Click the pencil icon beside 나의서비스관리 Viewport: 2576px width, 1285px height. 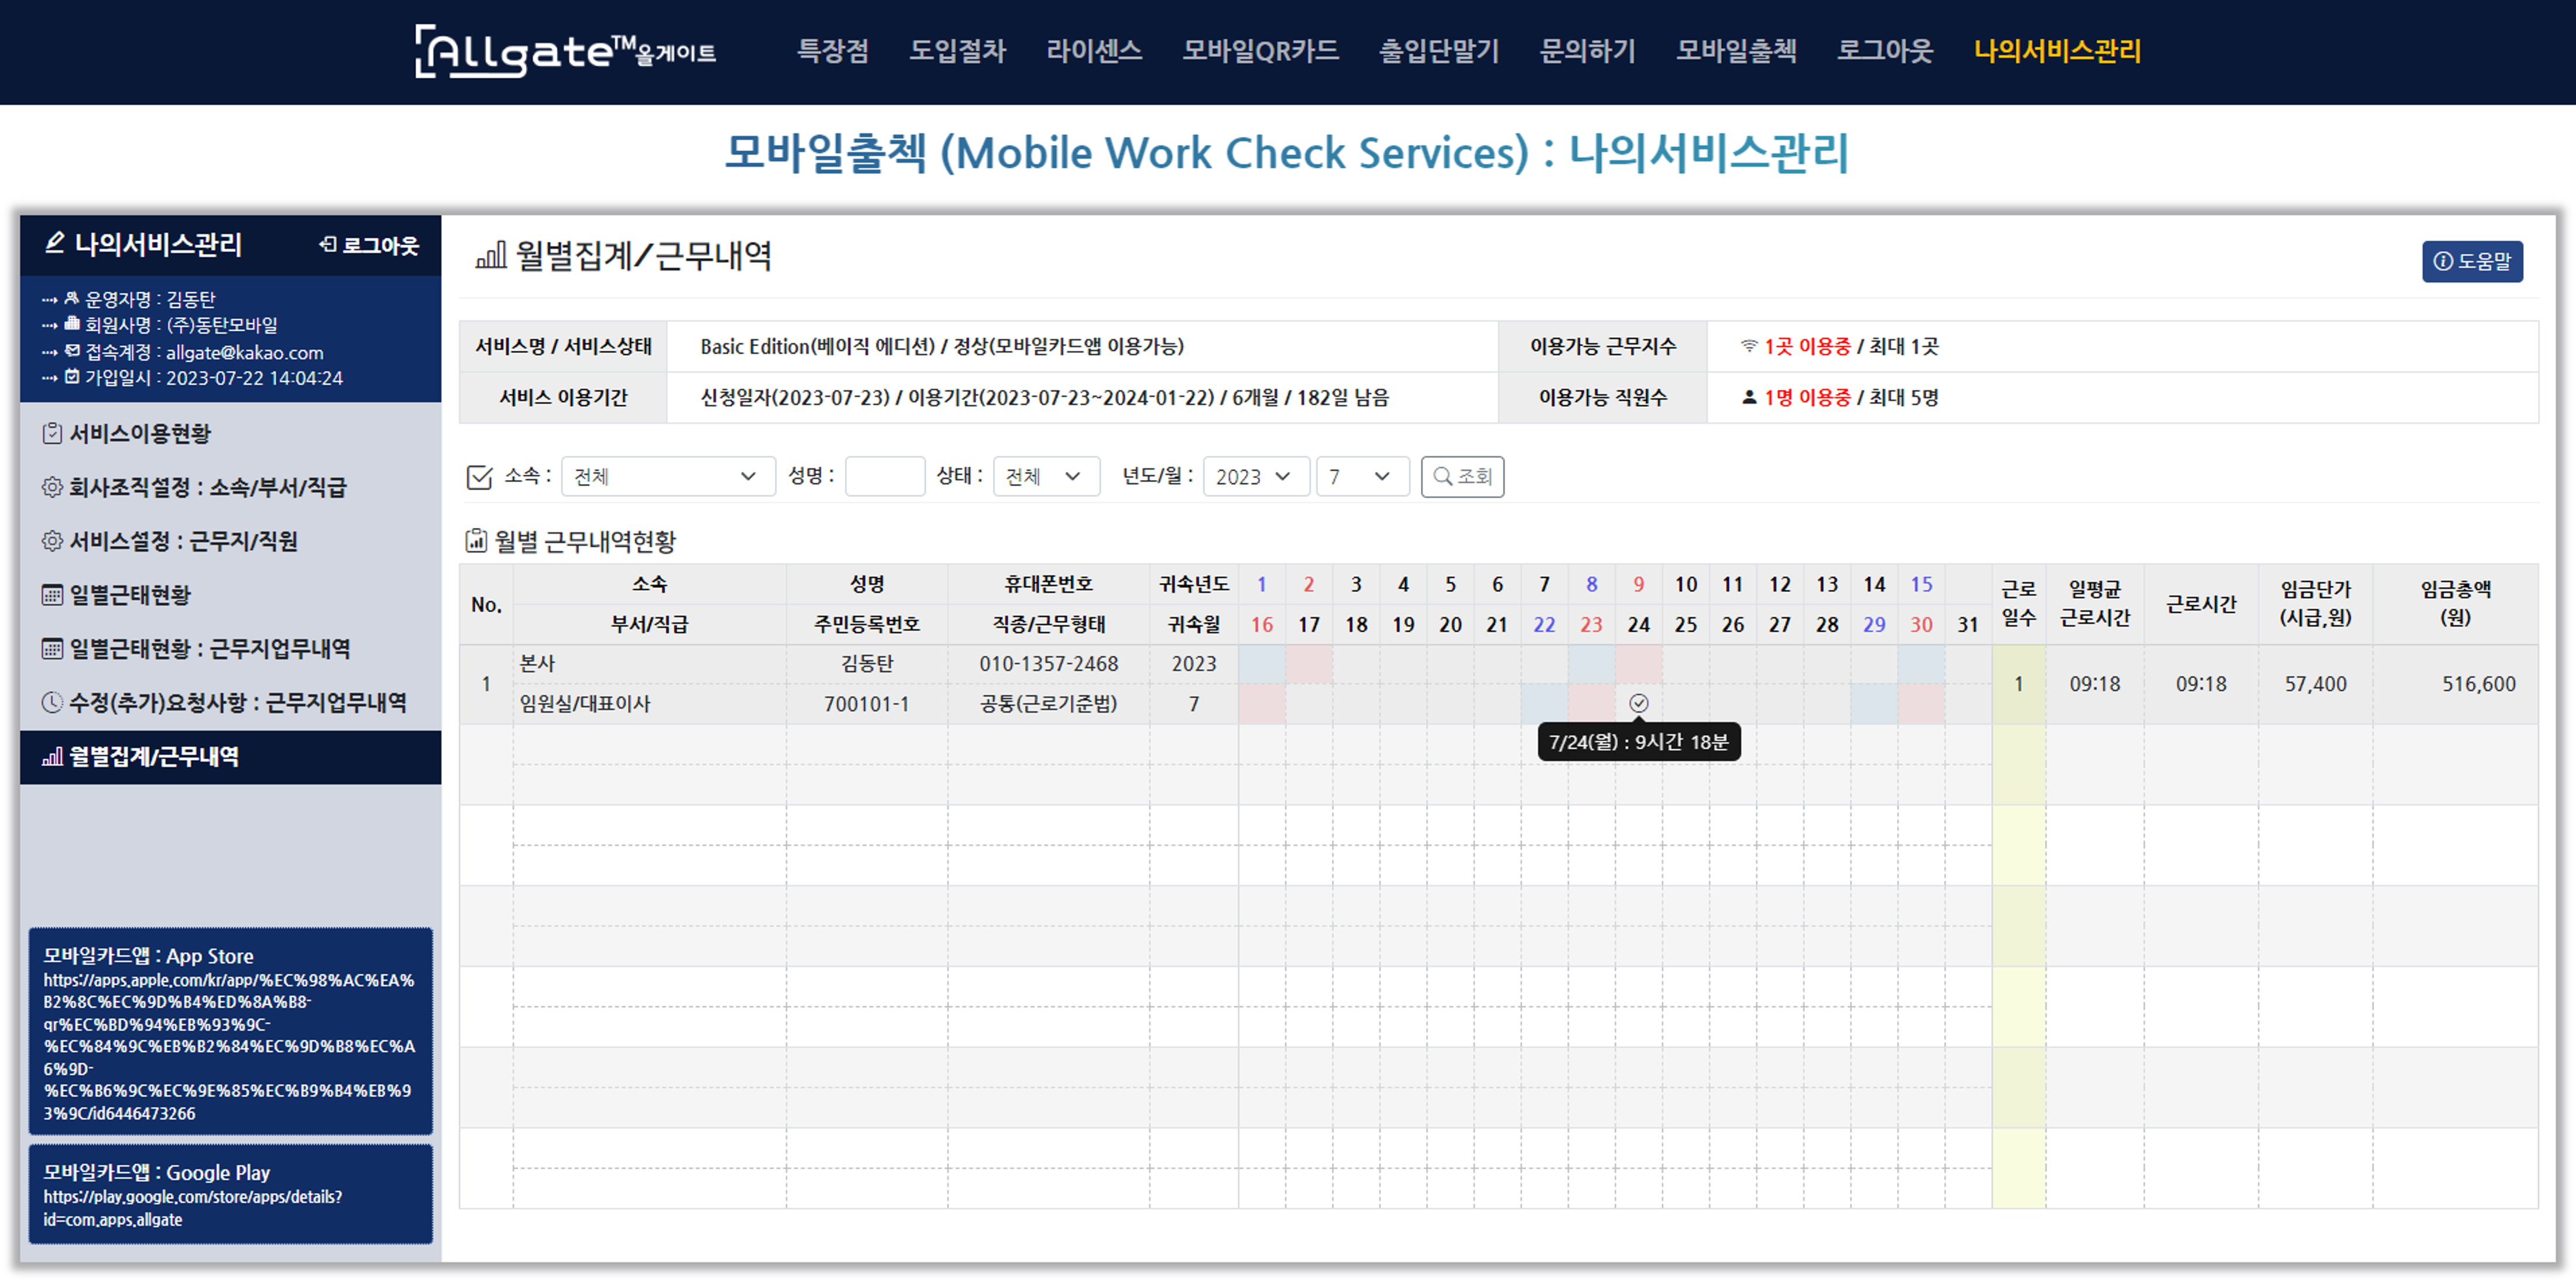[x=55, y=243]
